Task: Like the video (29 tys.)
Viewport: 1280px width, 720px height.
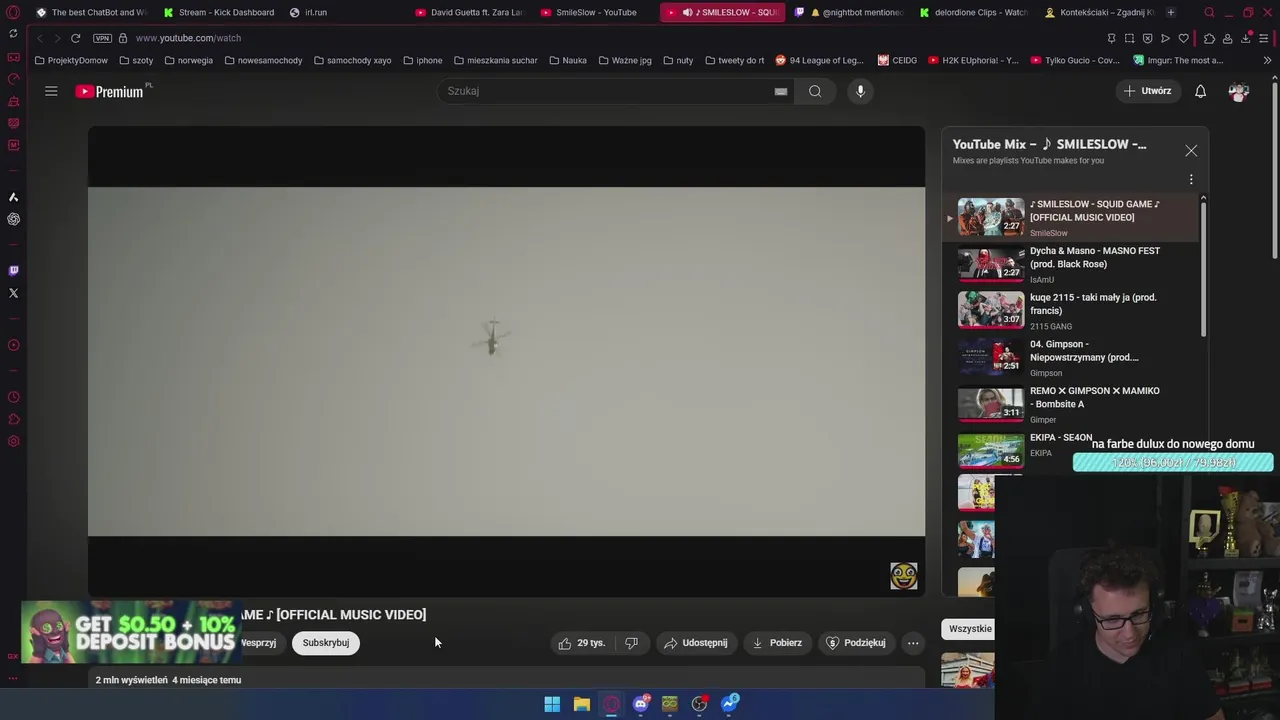Action: click(x=581, y=643)
